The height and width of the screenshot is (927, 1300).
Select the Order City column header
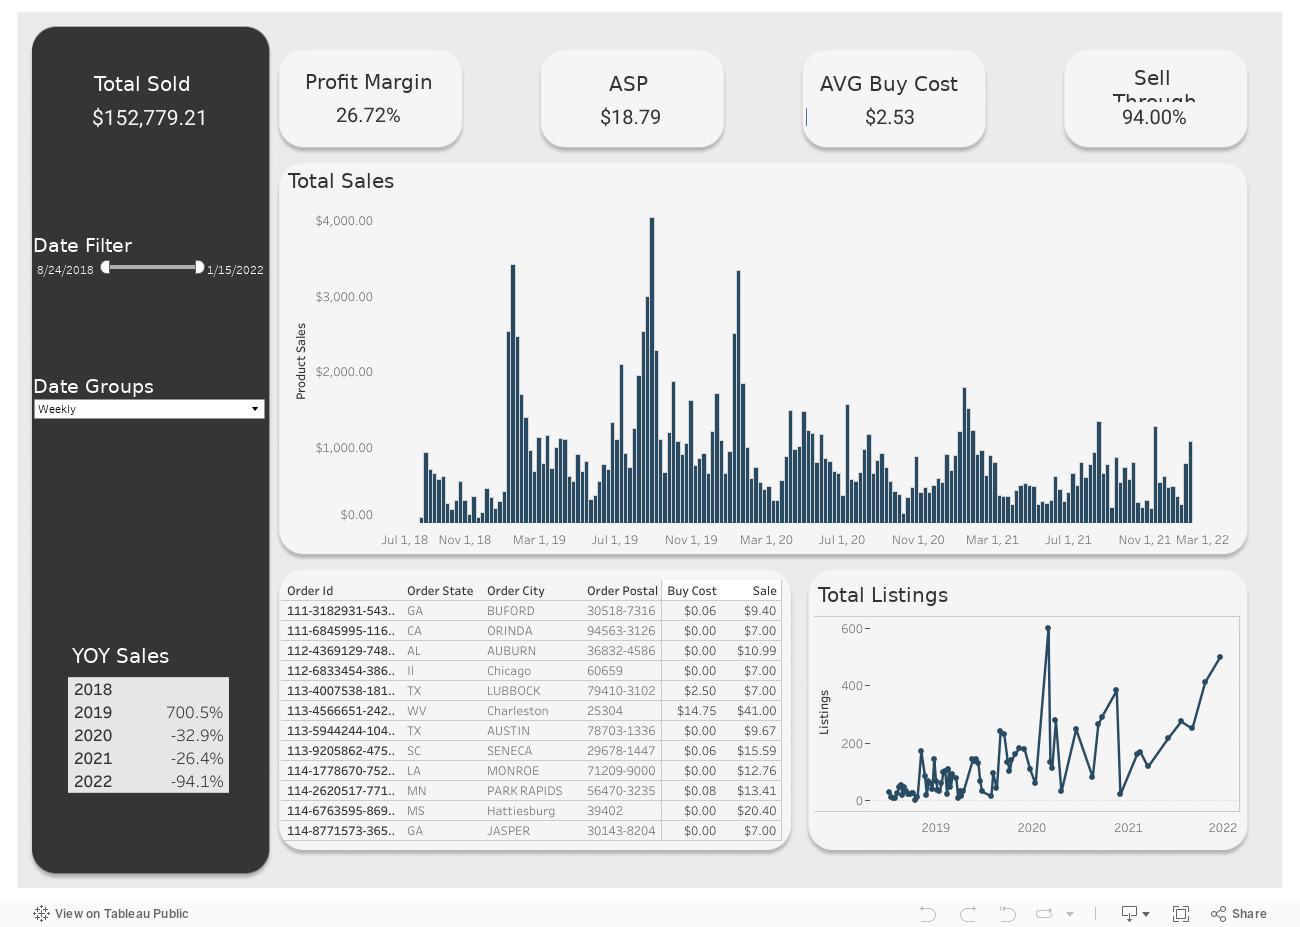(x=516, y=591)
